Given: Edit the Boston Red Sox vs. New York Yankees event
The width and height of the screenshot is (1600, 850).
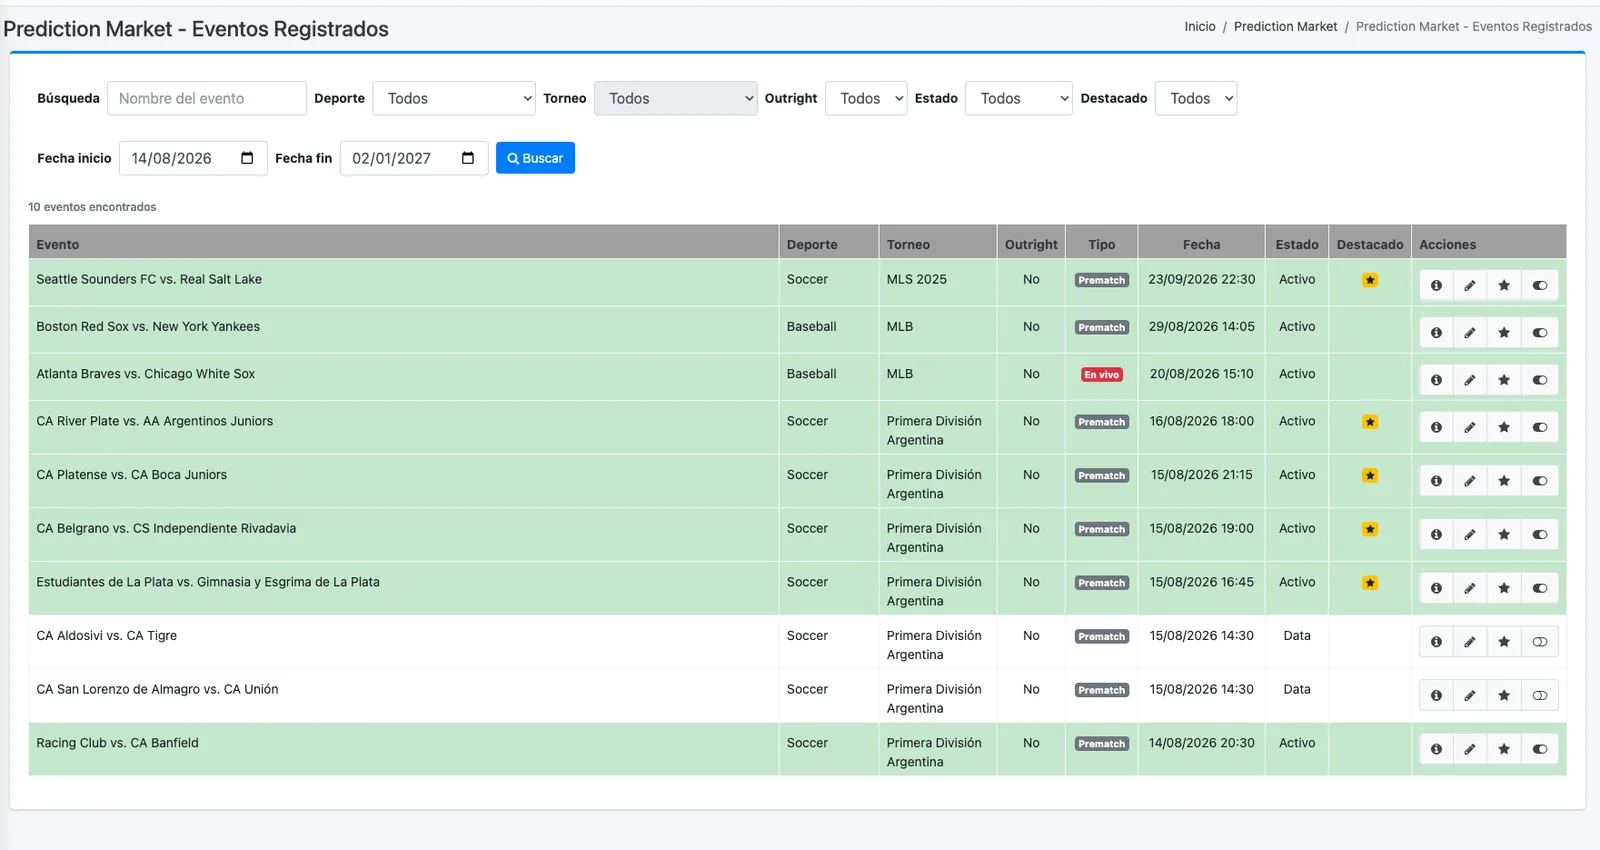Looking at the screenshot, I should 1470,332.
